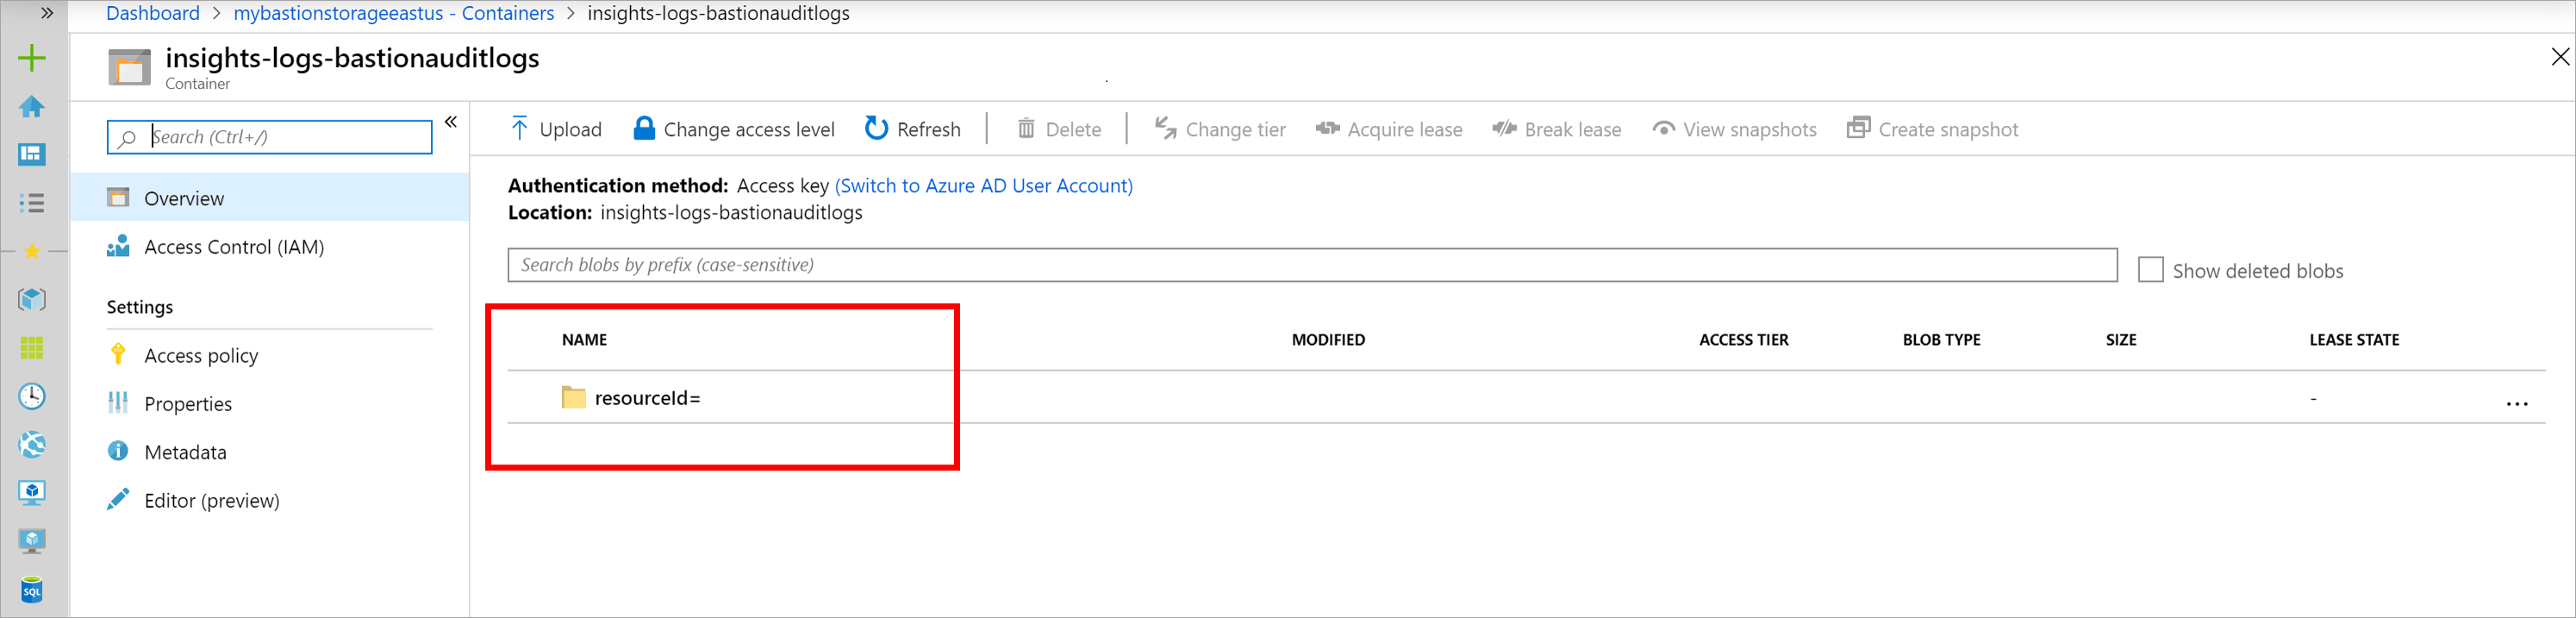2576x618 pixels.
Task: Click the Search blobs by prefix field
Action: (1311, 265)
